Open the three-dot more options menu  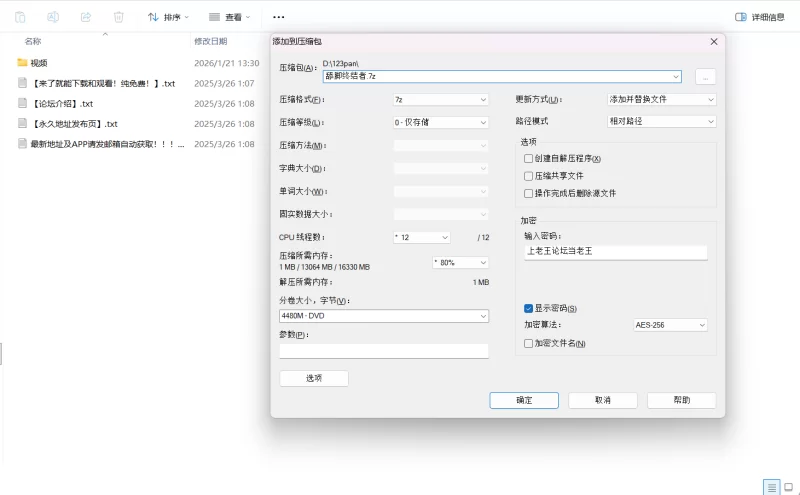pos(279,17)
